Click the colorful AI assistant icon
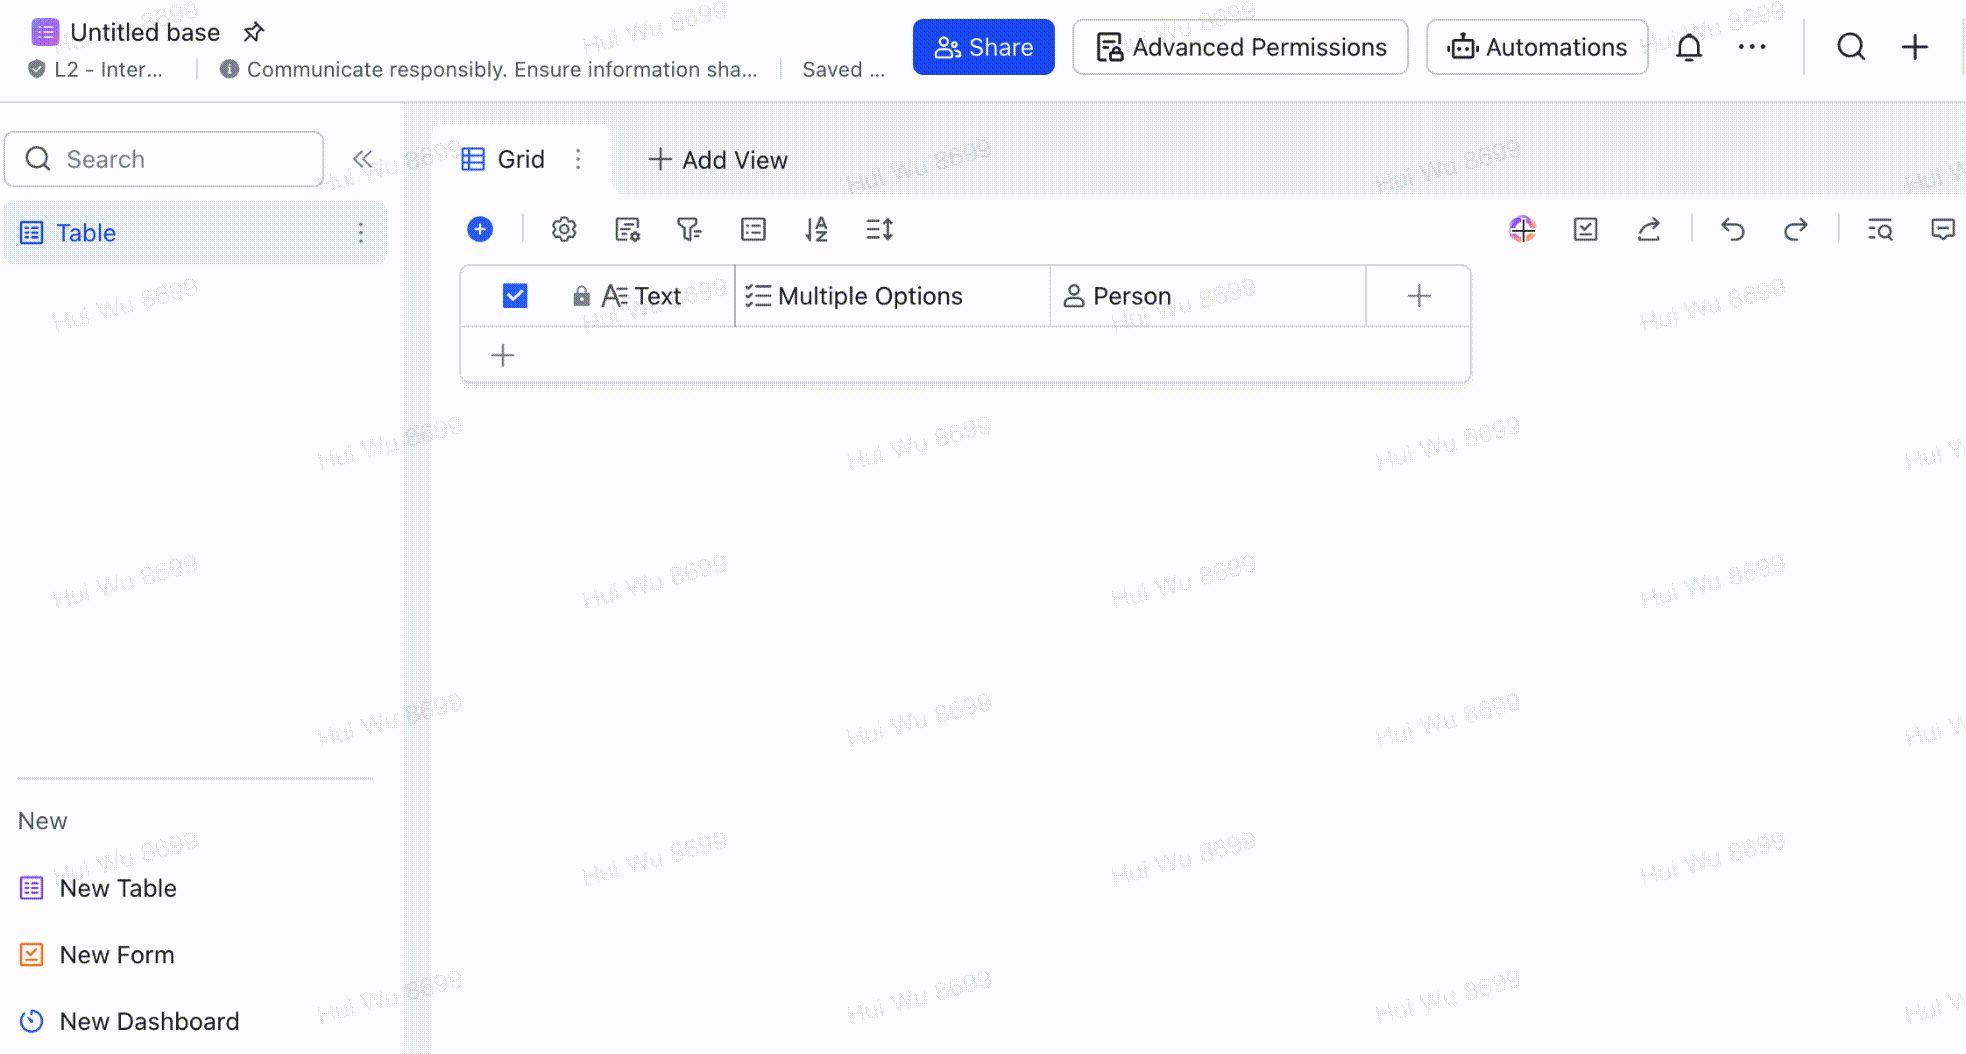1966x1054 pixels. pyautogui.click(x=1522, y=229)
